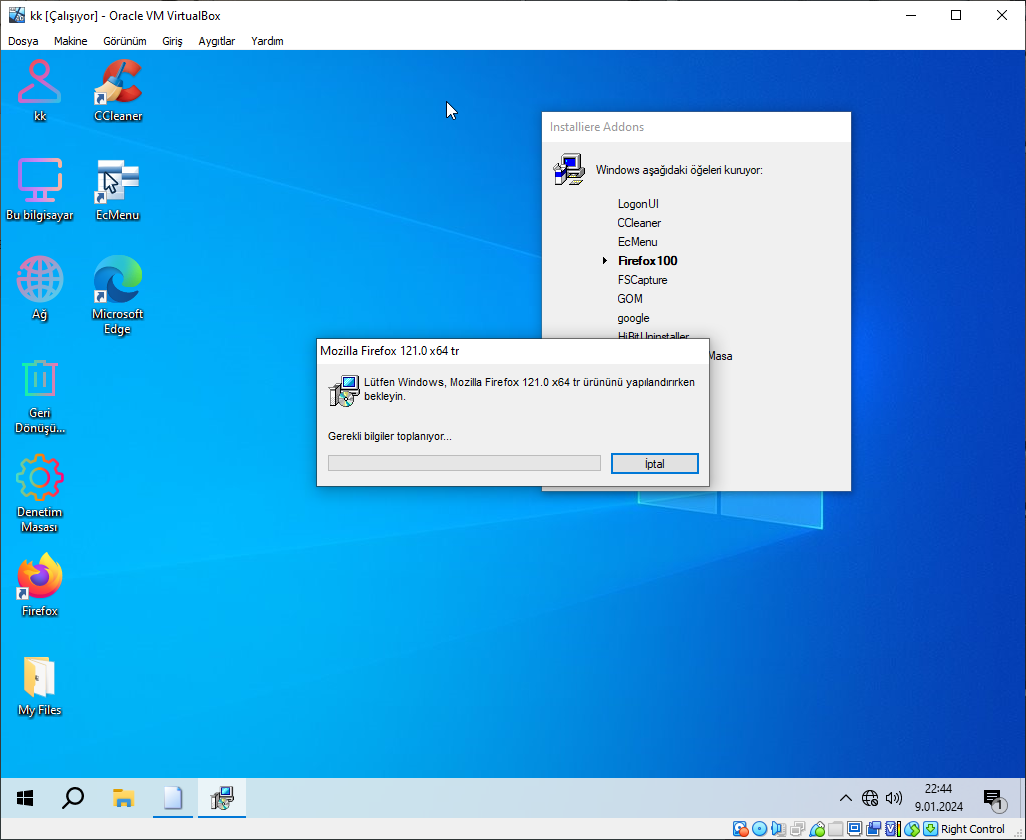Viewport: 1026px width, 840px height.
Task: Click the 'Gerekli bilgiler toplanıyor...' status text
Action: click(x=390, y=436)
